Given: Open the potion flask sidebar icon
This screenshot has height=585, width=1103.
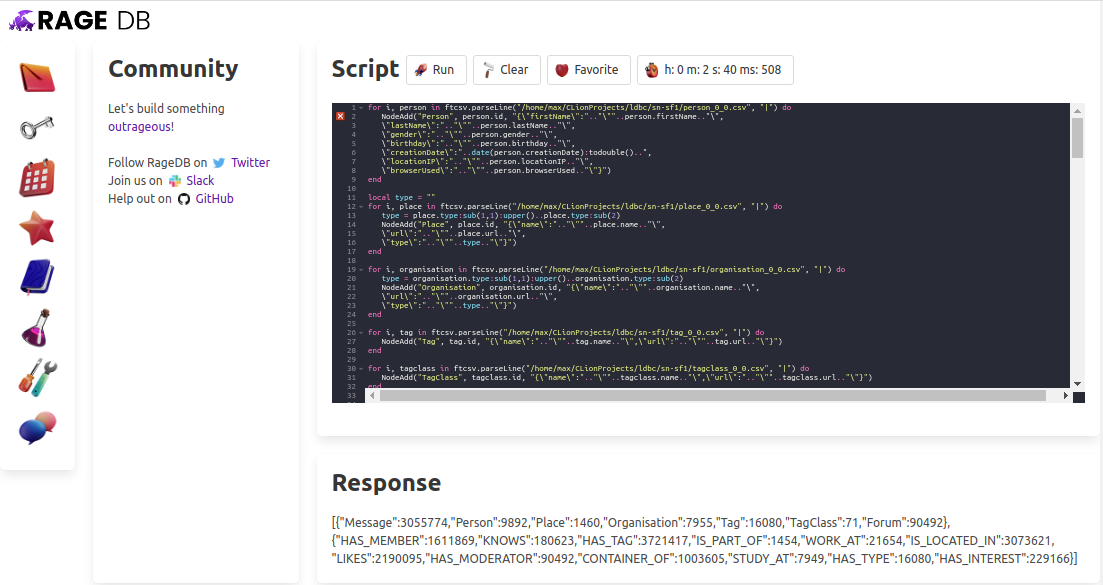Looking at the screenshot, I should (x=37, y=328).
